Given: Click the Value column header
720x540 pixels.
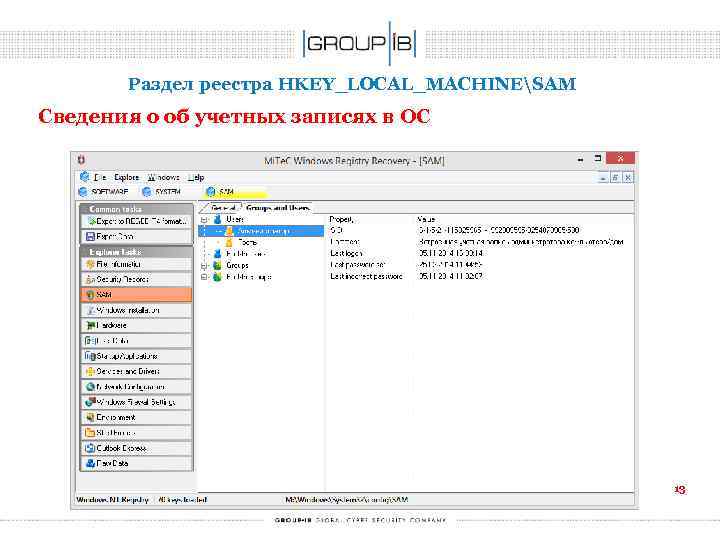Looking at the screenshot, I should coord(426,219).
